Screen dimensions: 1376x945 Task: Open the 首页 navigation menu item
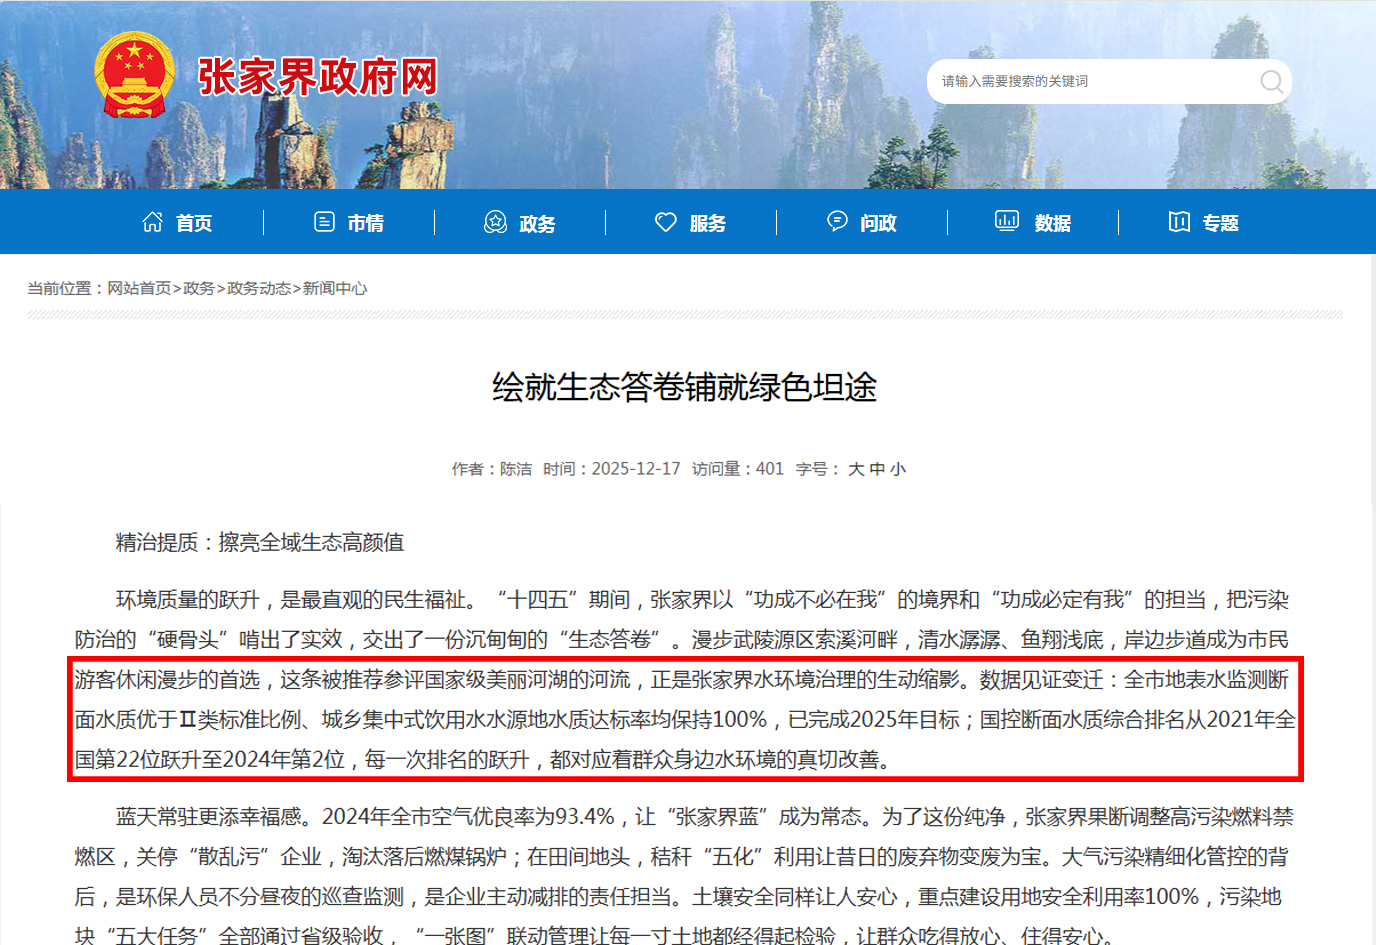pyautogui.click(x=194, y=223)
